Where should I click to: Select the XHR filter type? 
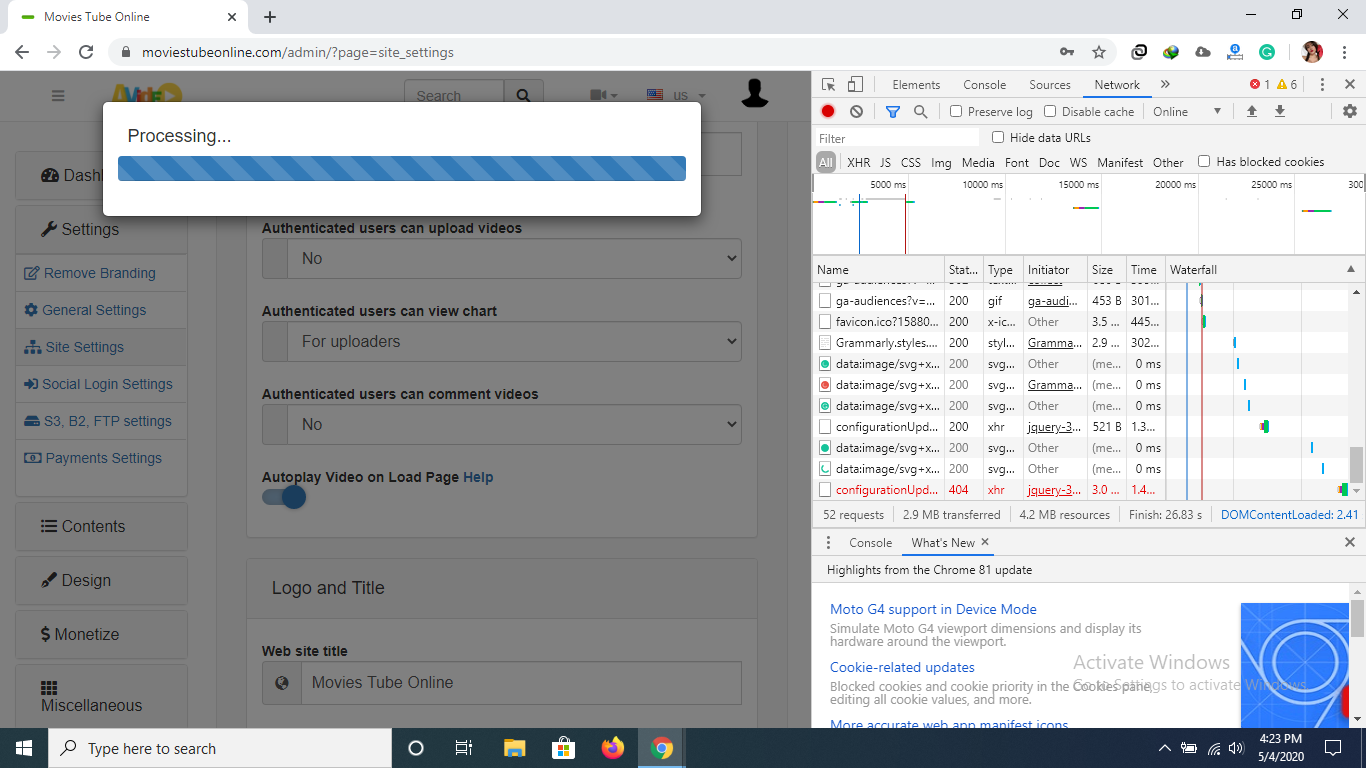[858, 162]
